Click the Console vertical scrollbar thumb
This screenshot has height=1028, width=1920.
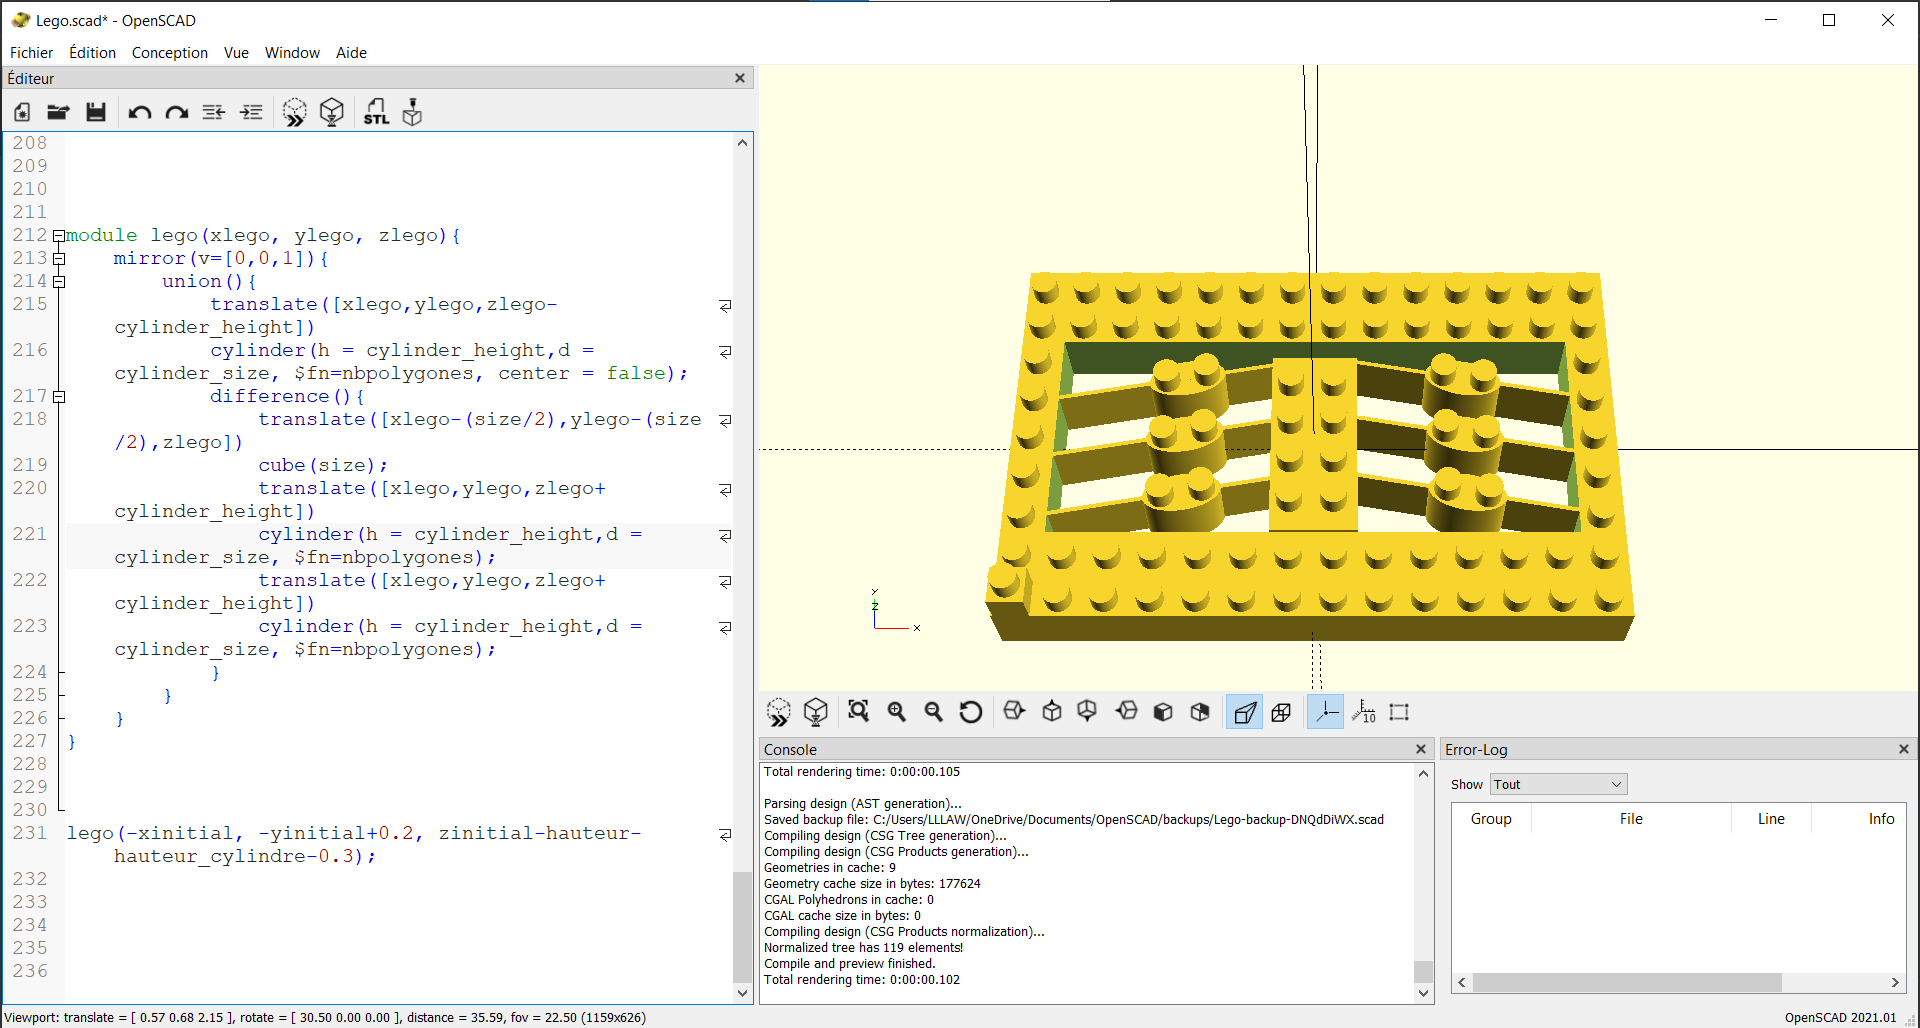tap(1423, 971)
